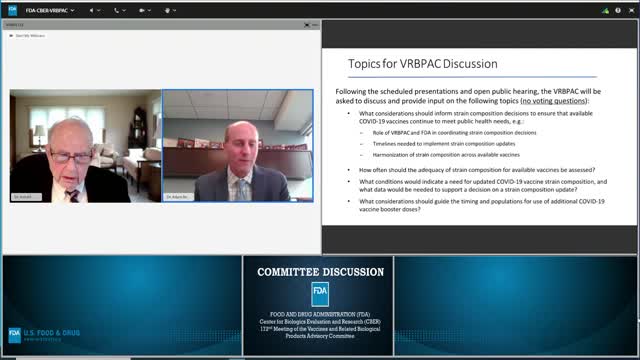The image size is (640, 360).
Task: Click the slide title Topics for VRBPAC Discussion
Action: coord(422,64)
